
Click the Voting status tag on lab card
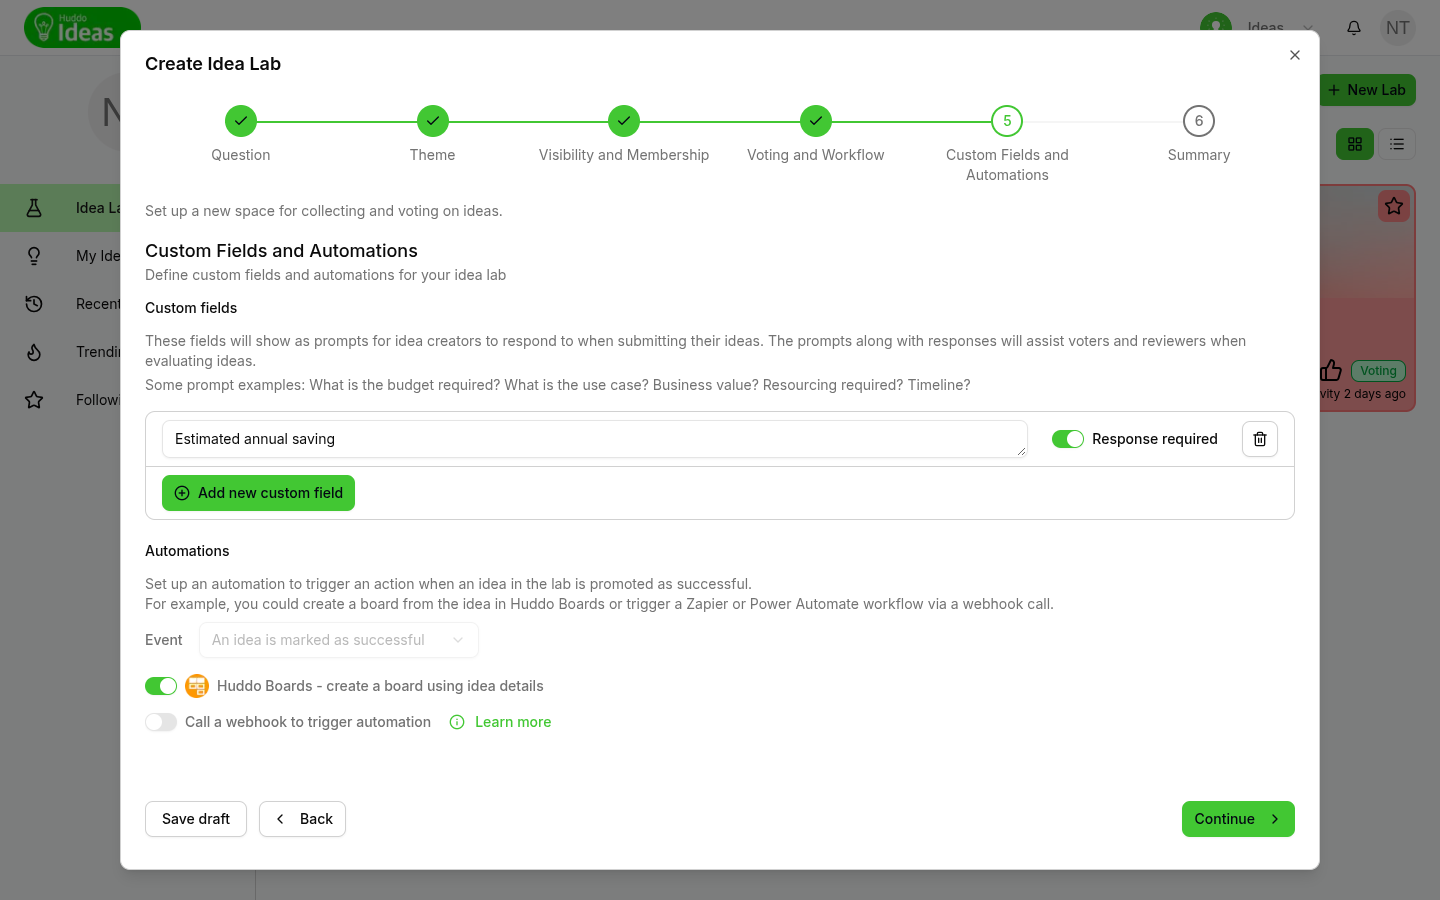[1378, 371]
